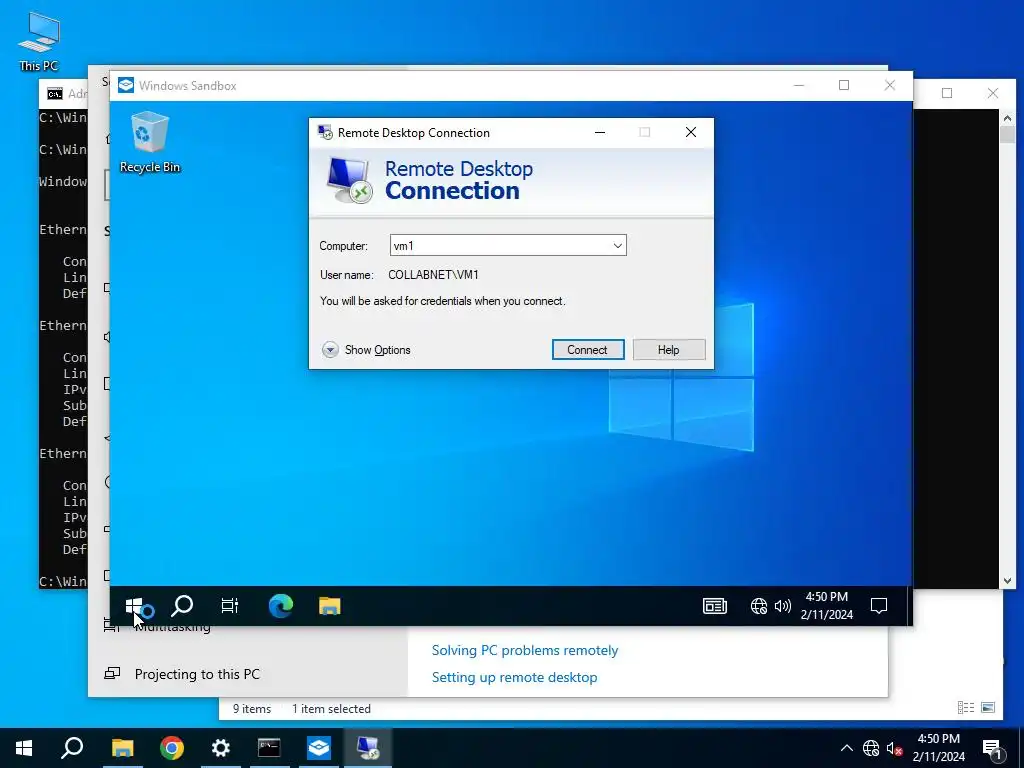Select Projecting to this PC in Settings
The height and width of the screenshot is (768, 1024).
tap(197, 674)
